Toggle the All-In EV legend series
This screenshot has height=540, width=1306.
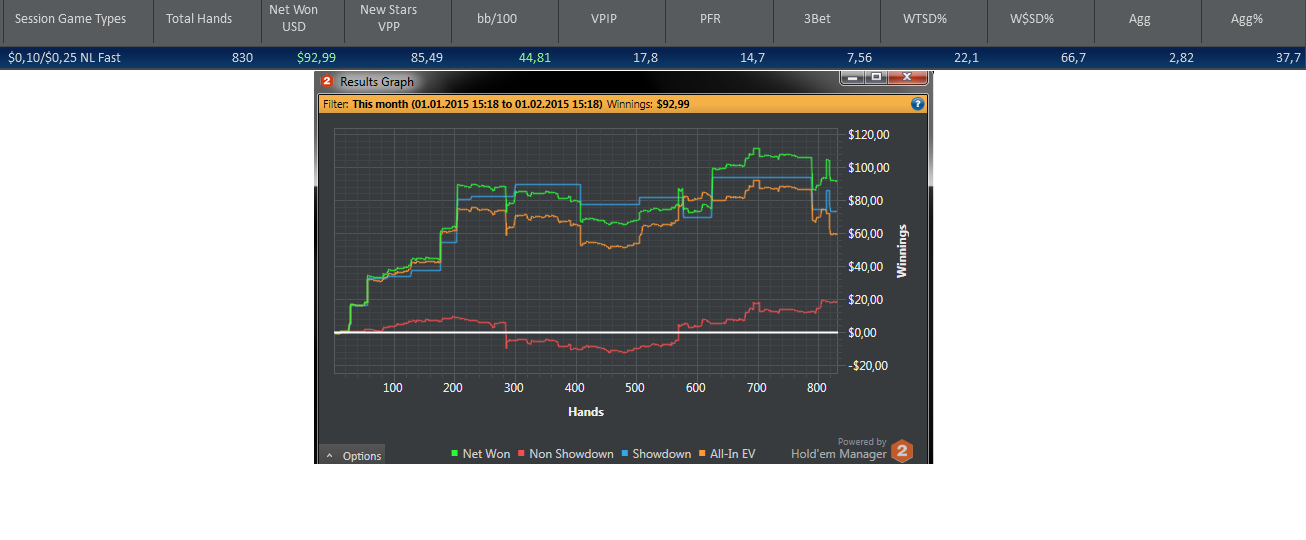tap(726, 454)
